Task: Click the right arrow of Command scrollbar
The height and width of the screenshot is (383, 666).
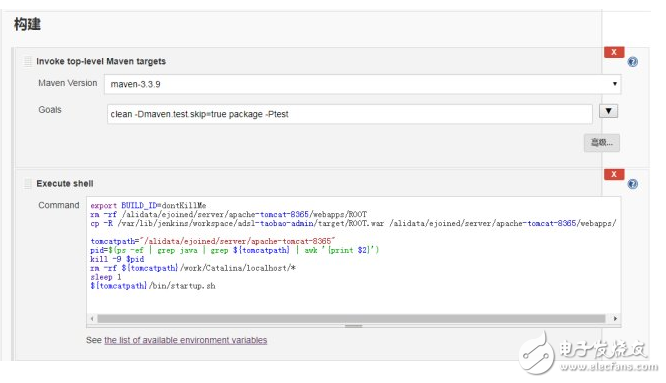Action: coord(615,318)
